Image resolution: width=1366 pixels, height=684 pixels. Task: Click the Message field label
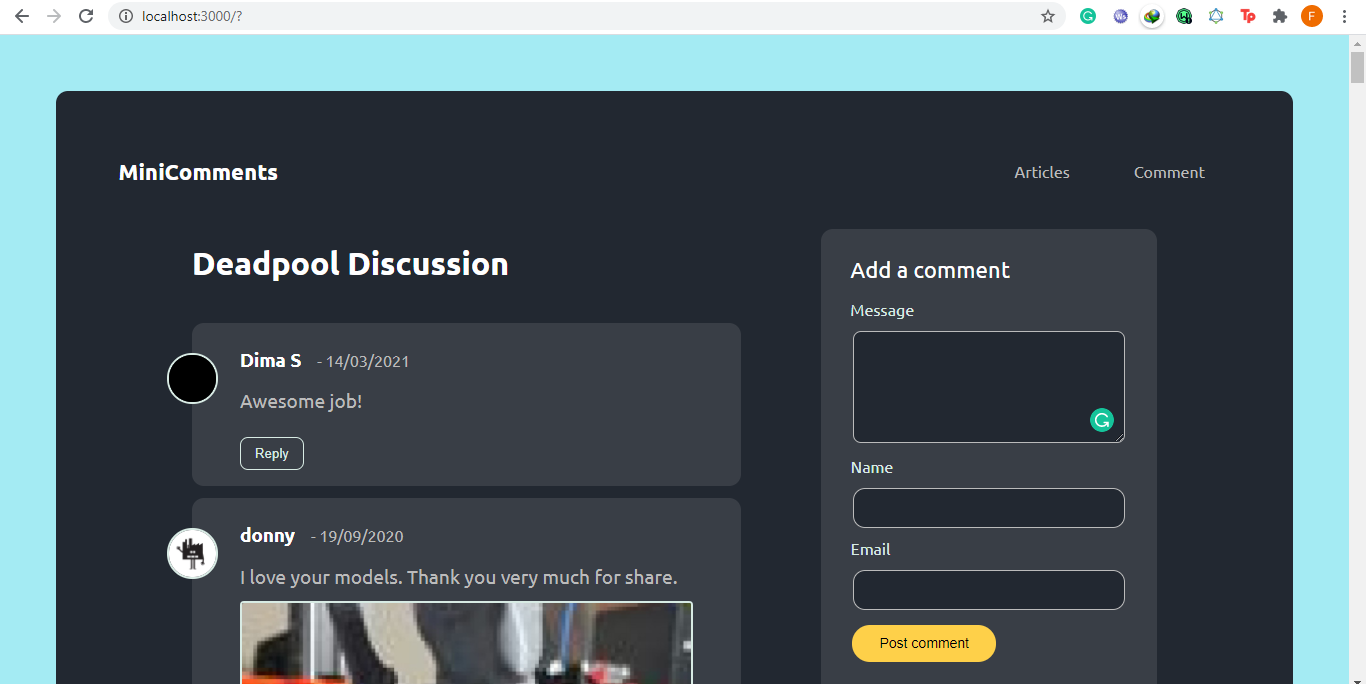(x=882, y=310)
